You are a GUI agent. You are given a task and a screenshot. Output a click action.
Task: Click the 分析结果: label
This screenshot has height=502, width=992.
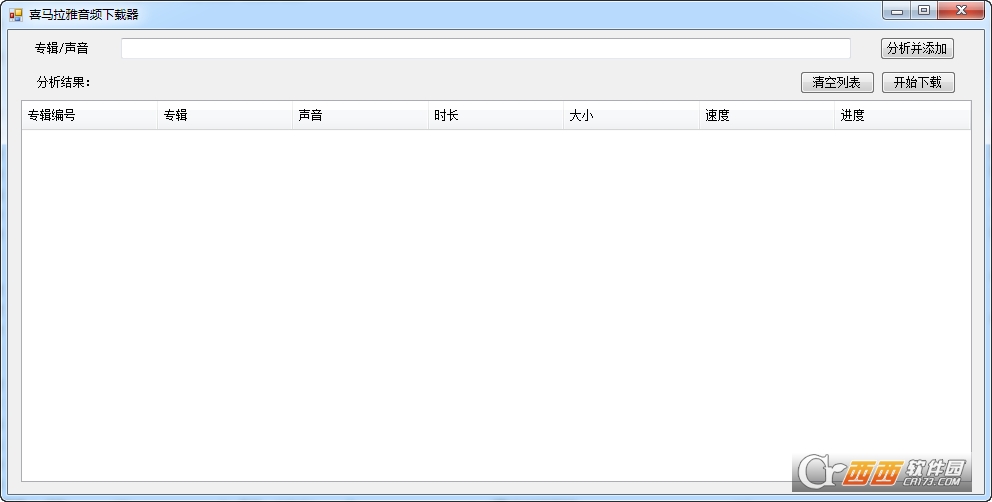(x=63, y=82)
